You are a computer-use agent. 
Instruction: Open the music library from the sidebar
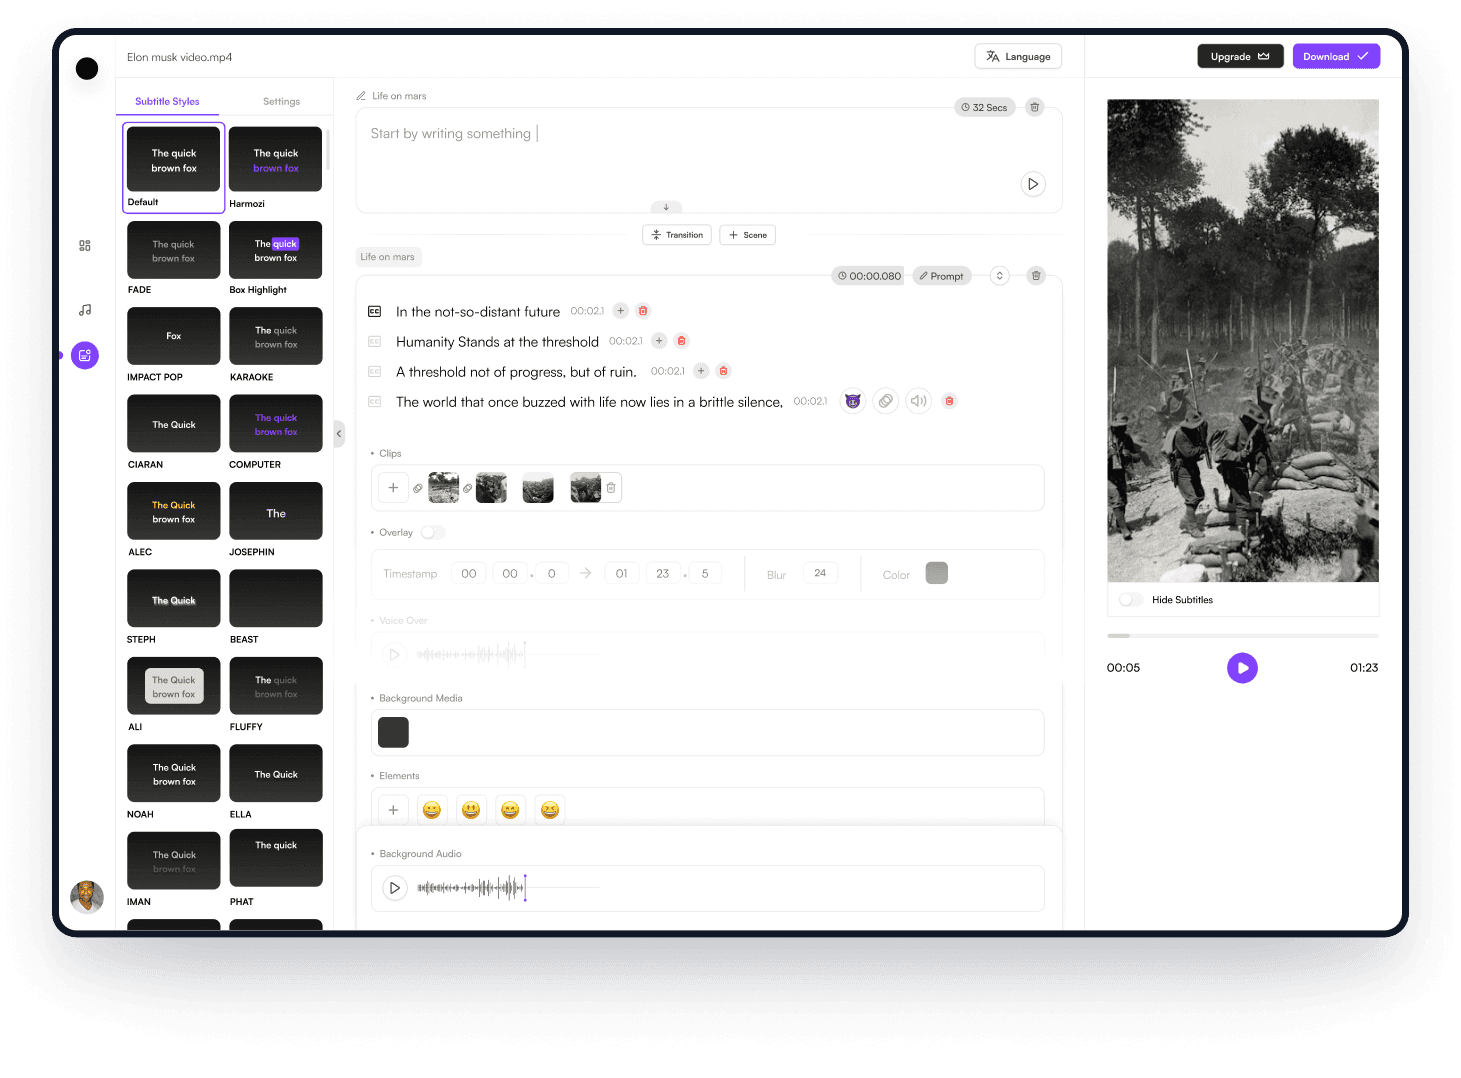point(85,309)
